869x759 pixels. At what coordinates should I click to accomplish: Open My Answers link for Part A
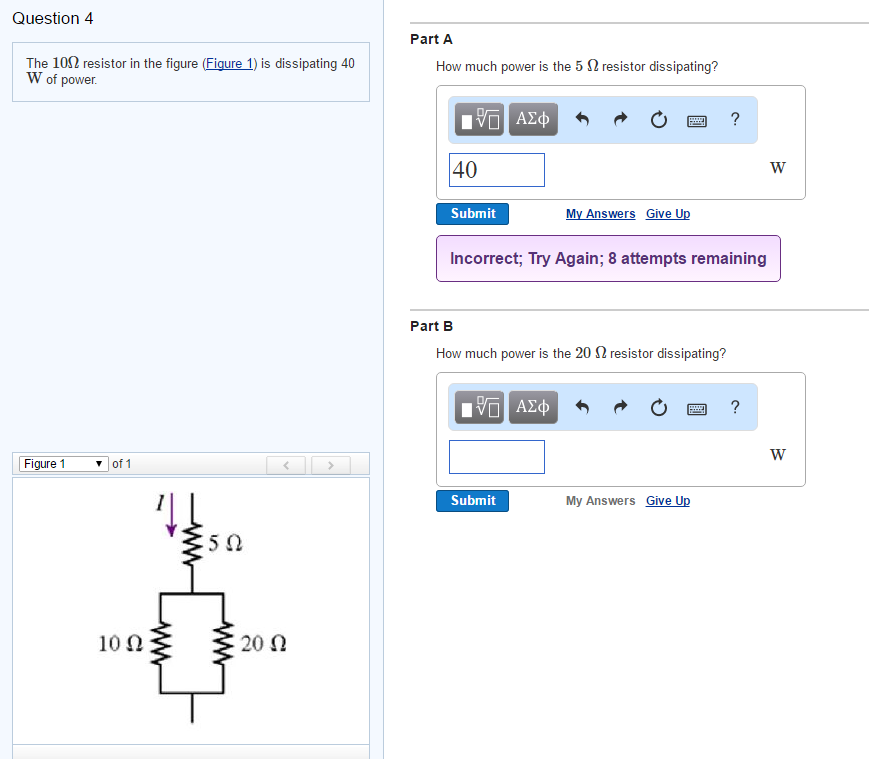600,214
